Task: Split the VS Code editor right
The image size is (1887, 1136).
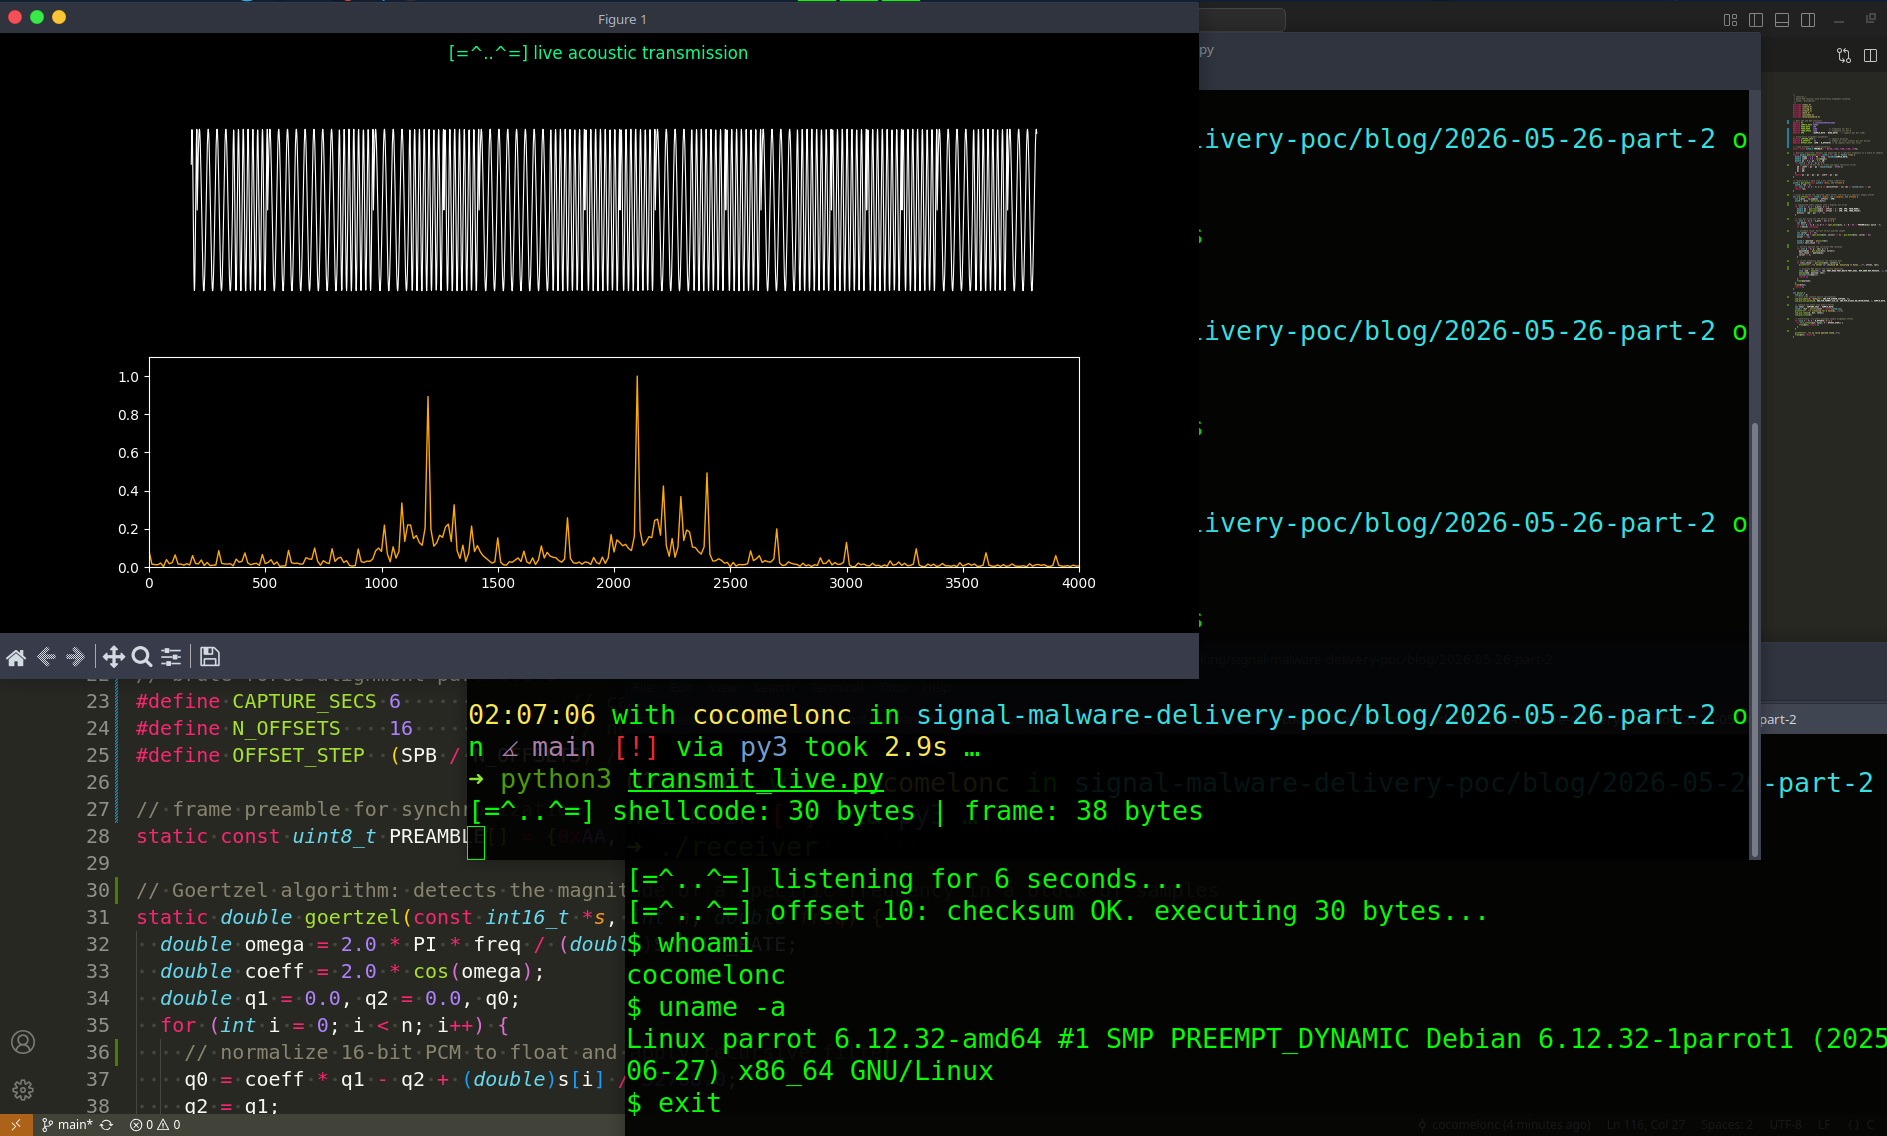Action: 1870,56
